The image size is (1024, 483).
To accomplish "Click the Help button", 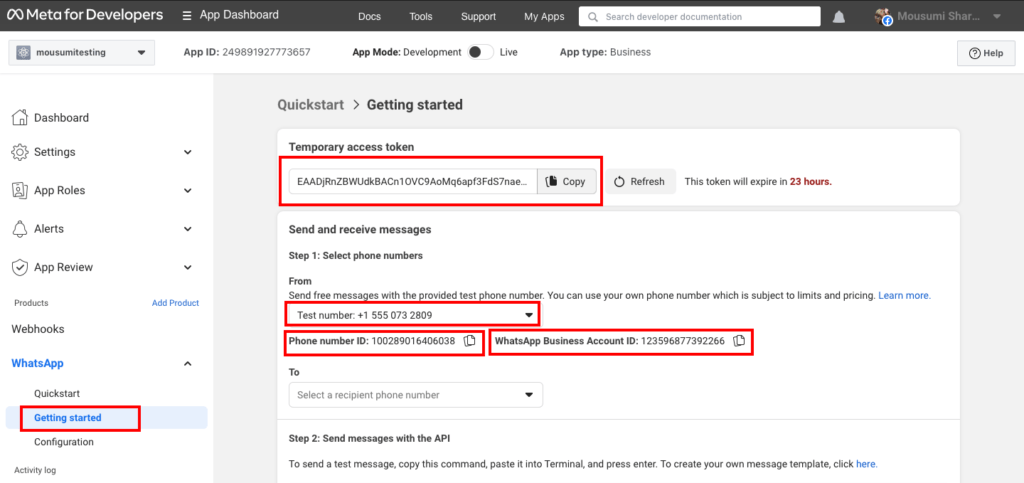I will tap(986, 53).
